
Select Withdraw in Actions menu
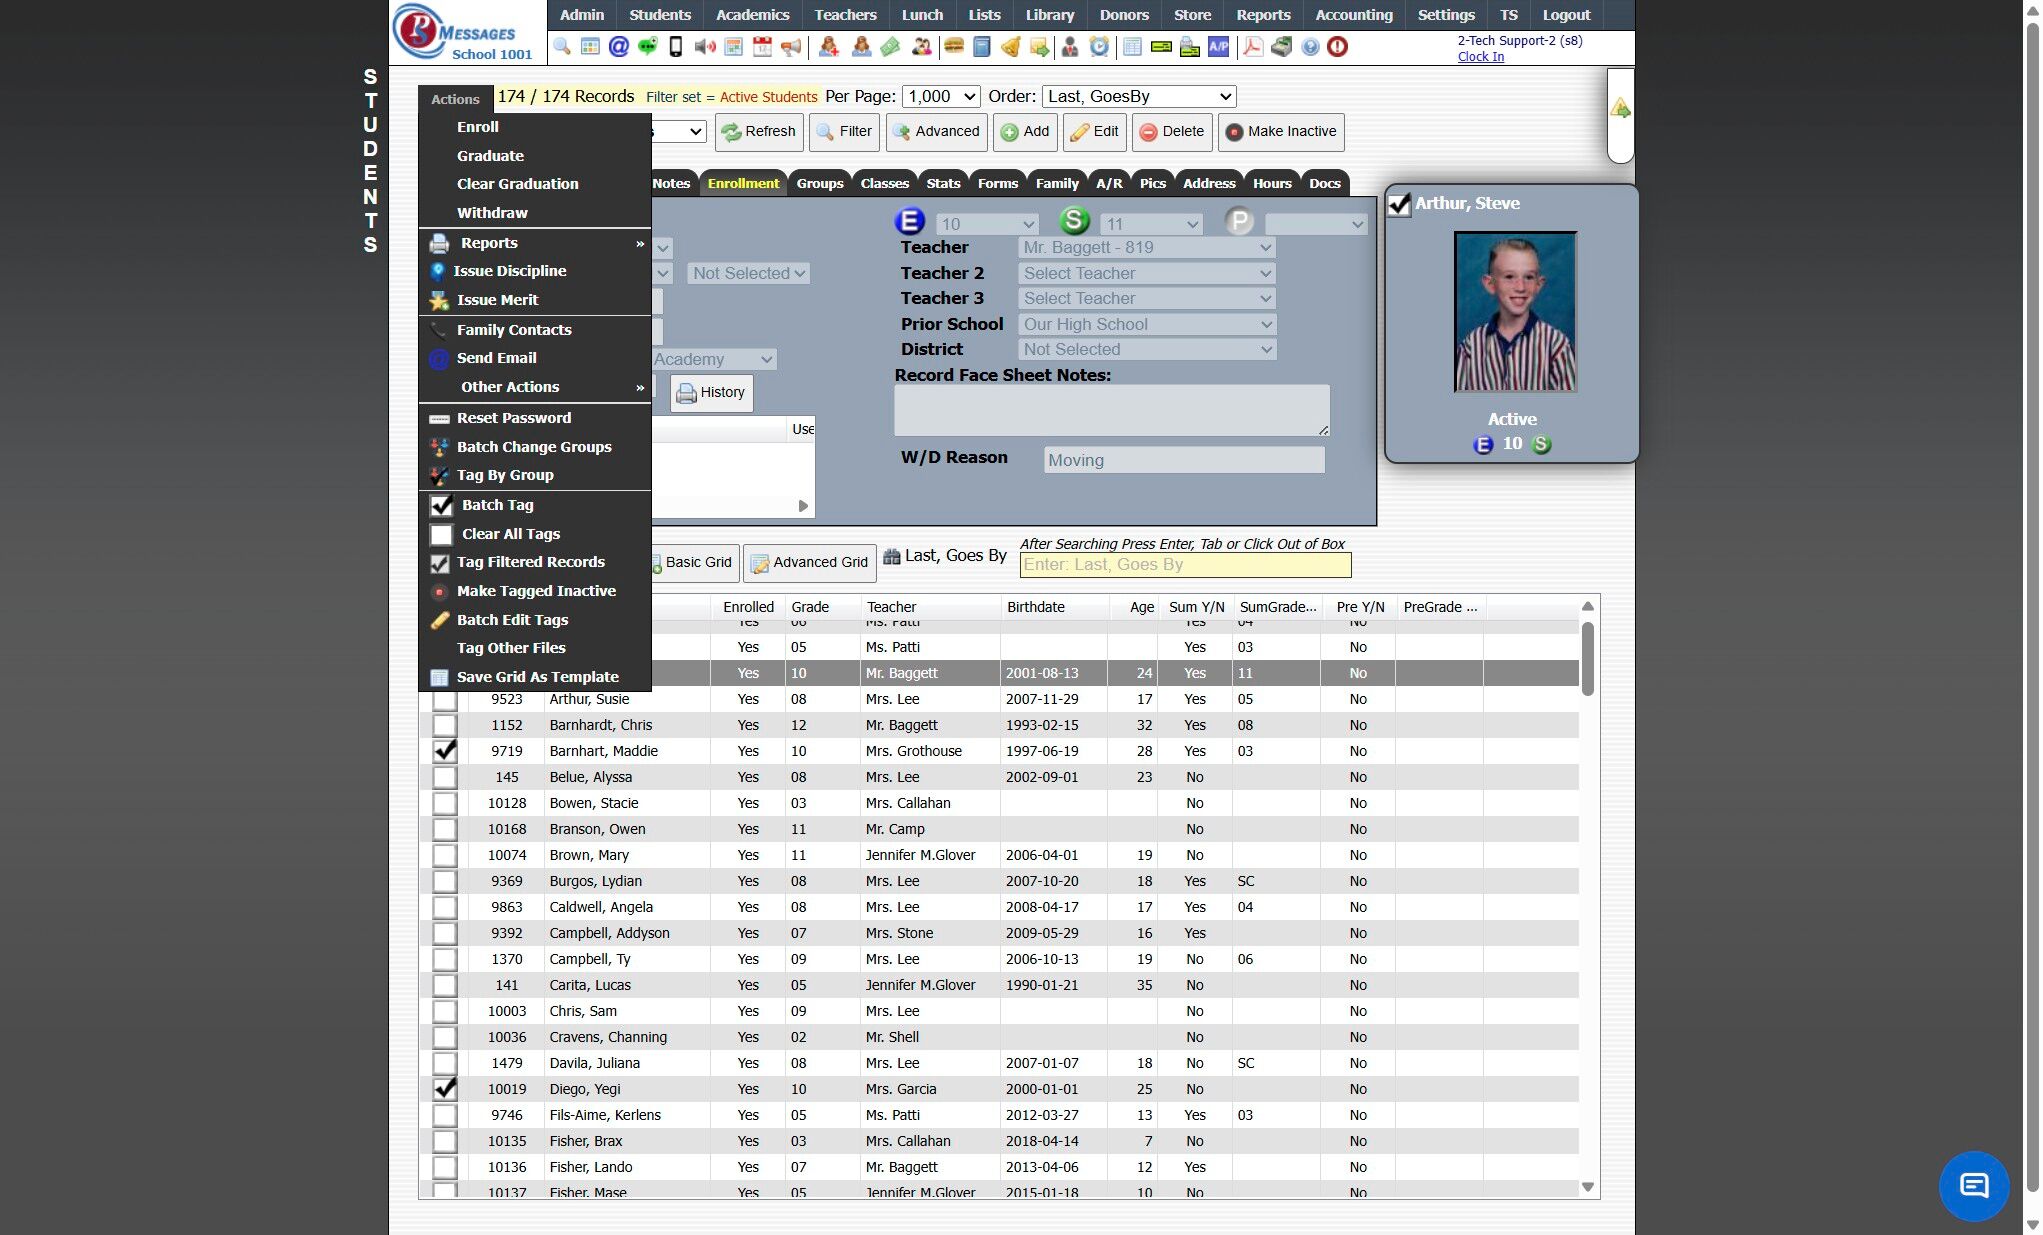(x=492, y=213)
